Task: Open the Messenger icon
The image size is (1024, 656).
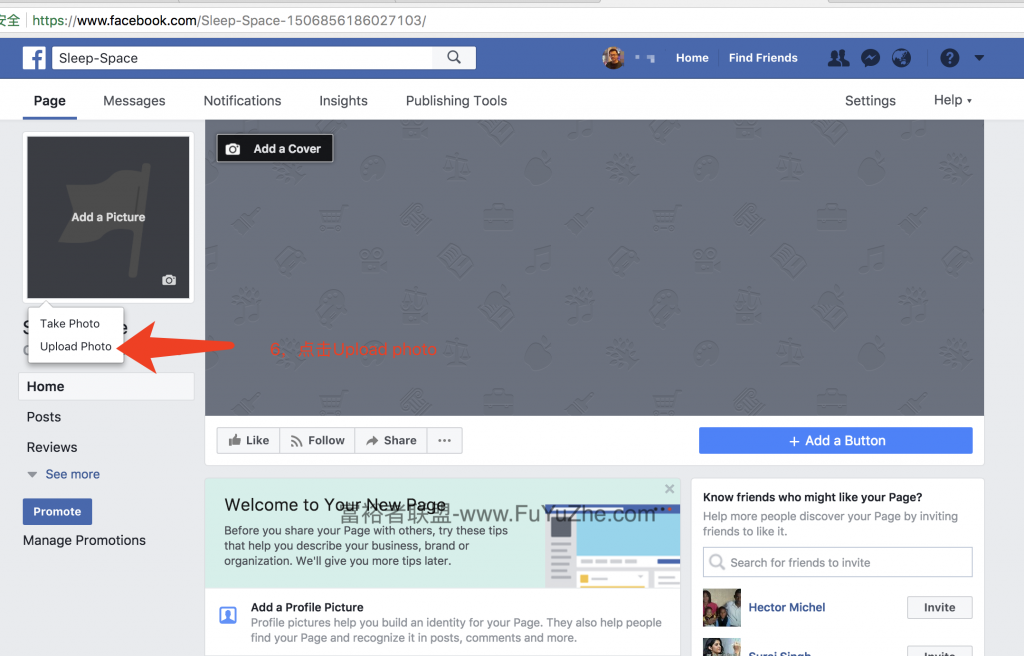Action: pos(870,58)
